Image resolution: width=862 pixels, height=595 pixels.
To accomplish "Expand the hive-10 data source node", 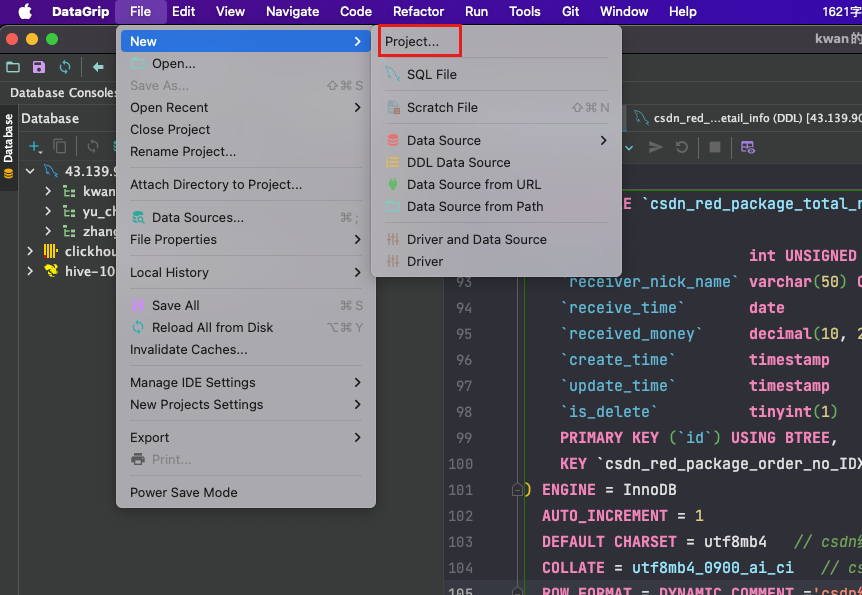I will [x=30, y=271].
